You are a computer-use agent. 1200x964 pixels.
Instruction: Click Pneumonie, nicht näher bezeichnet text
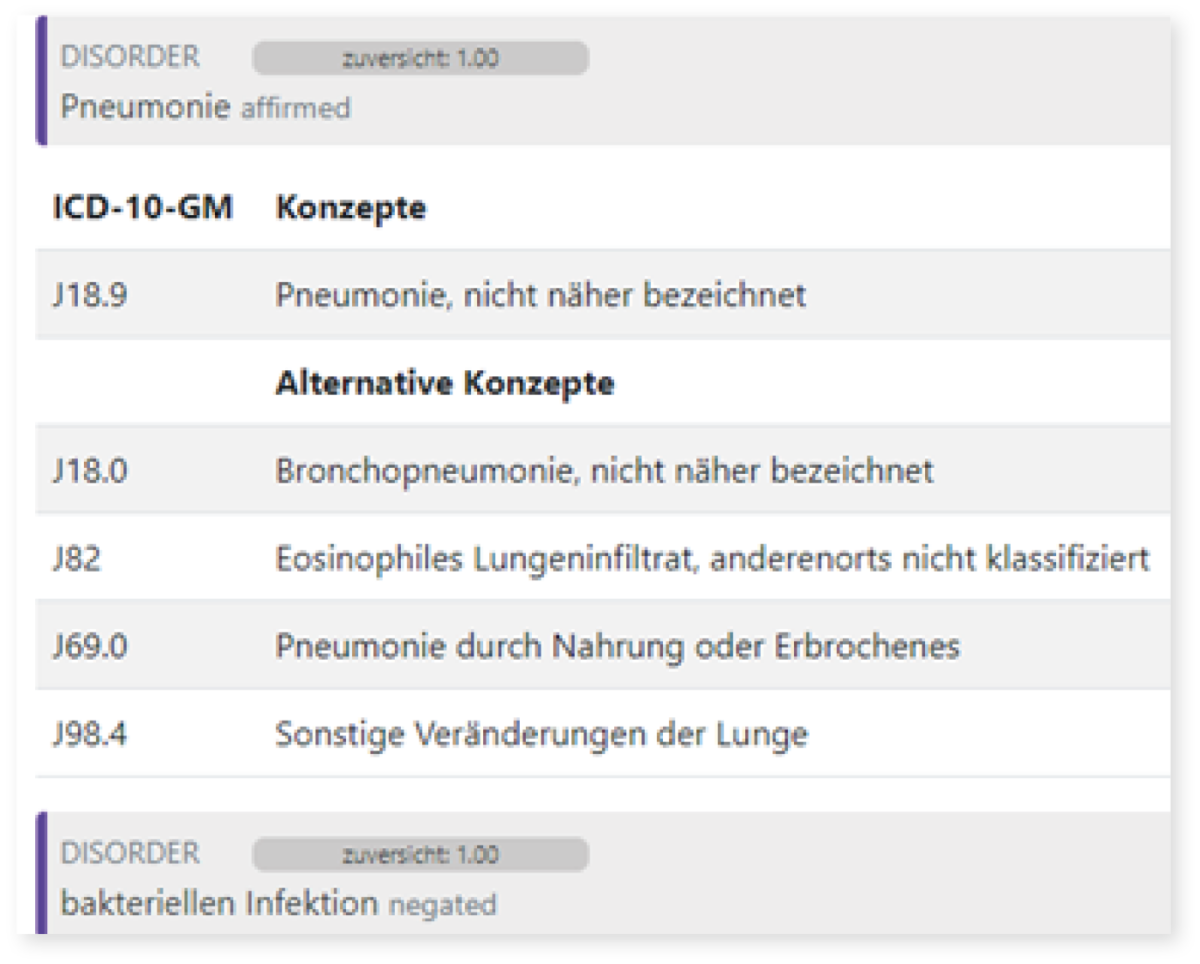click(x=540, y=295)
